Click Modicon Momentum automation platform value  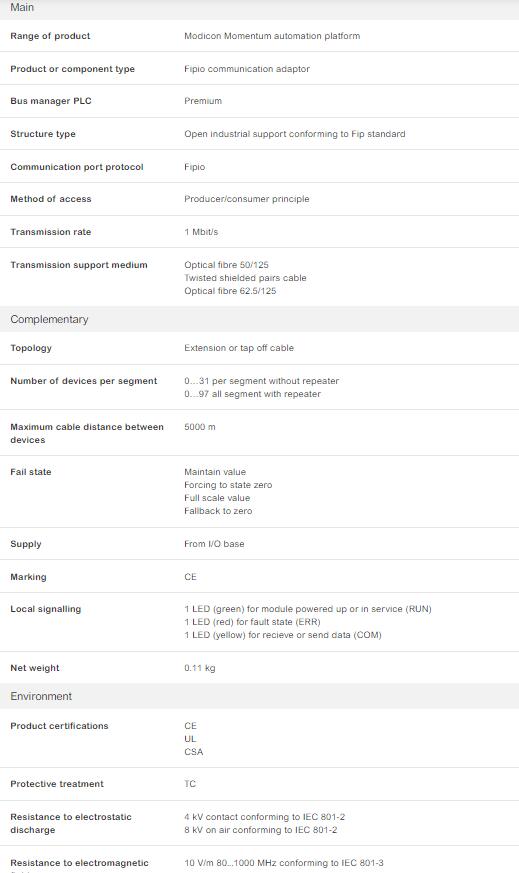(272, 36)
